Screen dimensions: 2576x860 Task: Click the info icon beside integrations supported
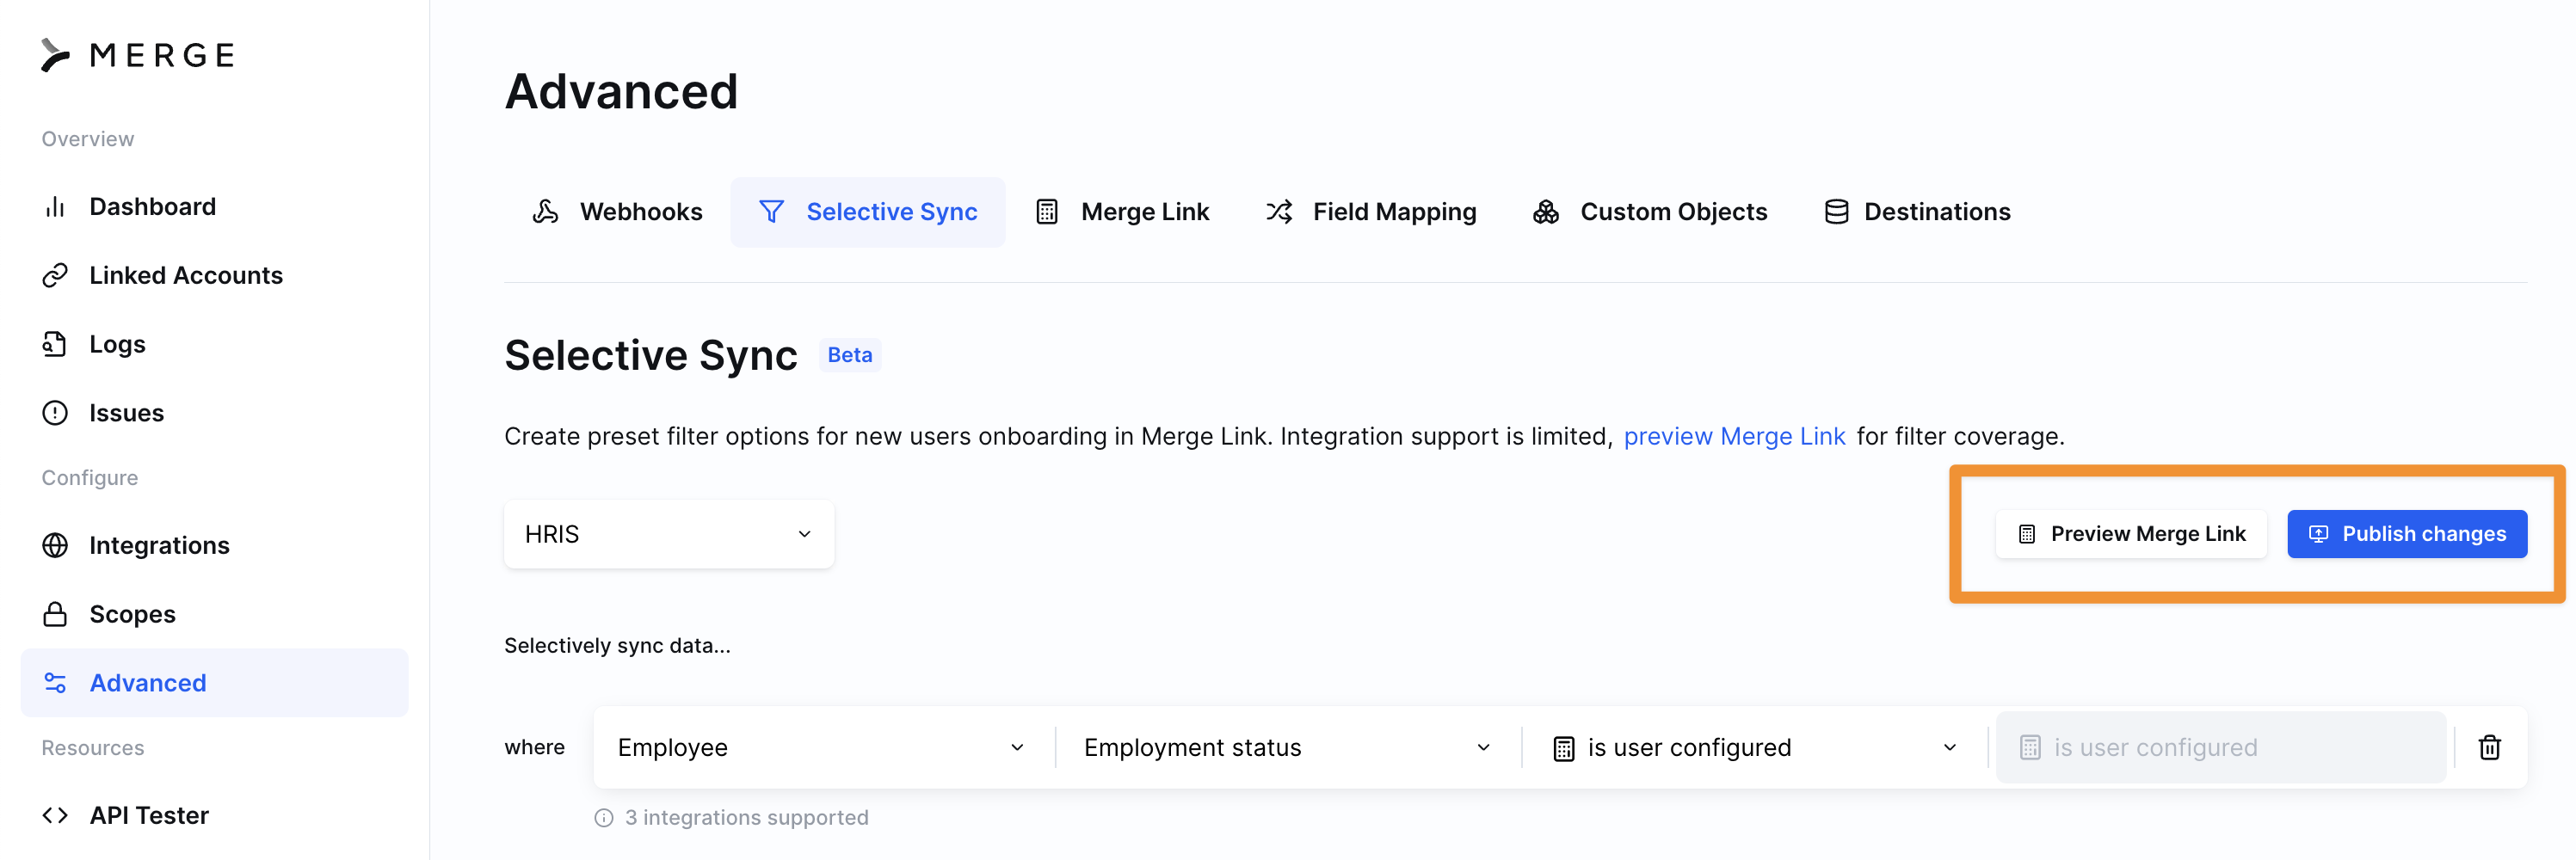[x=604, y=818]
